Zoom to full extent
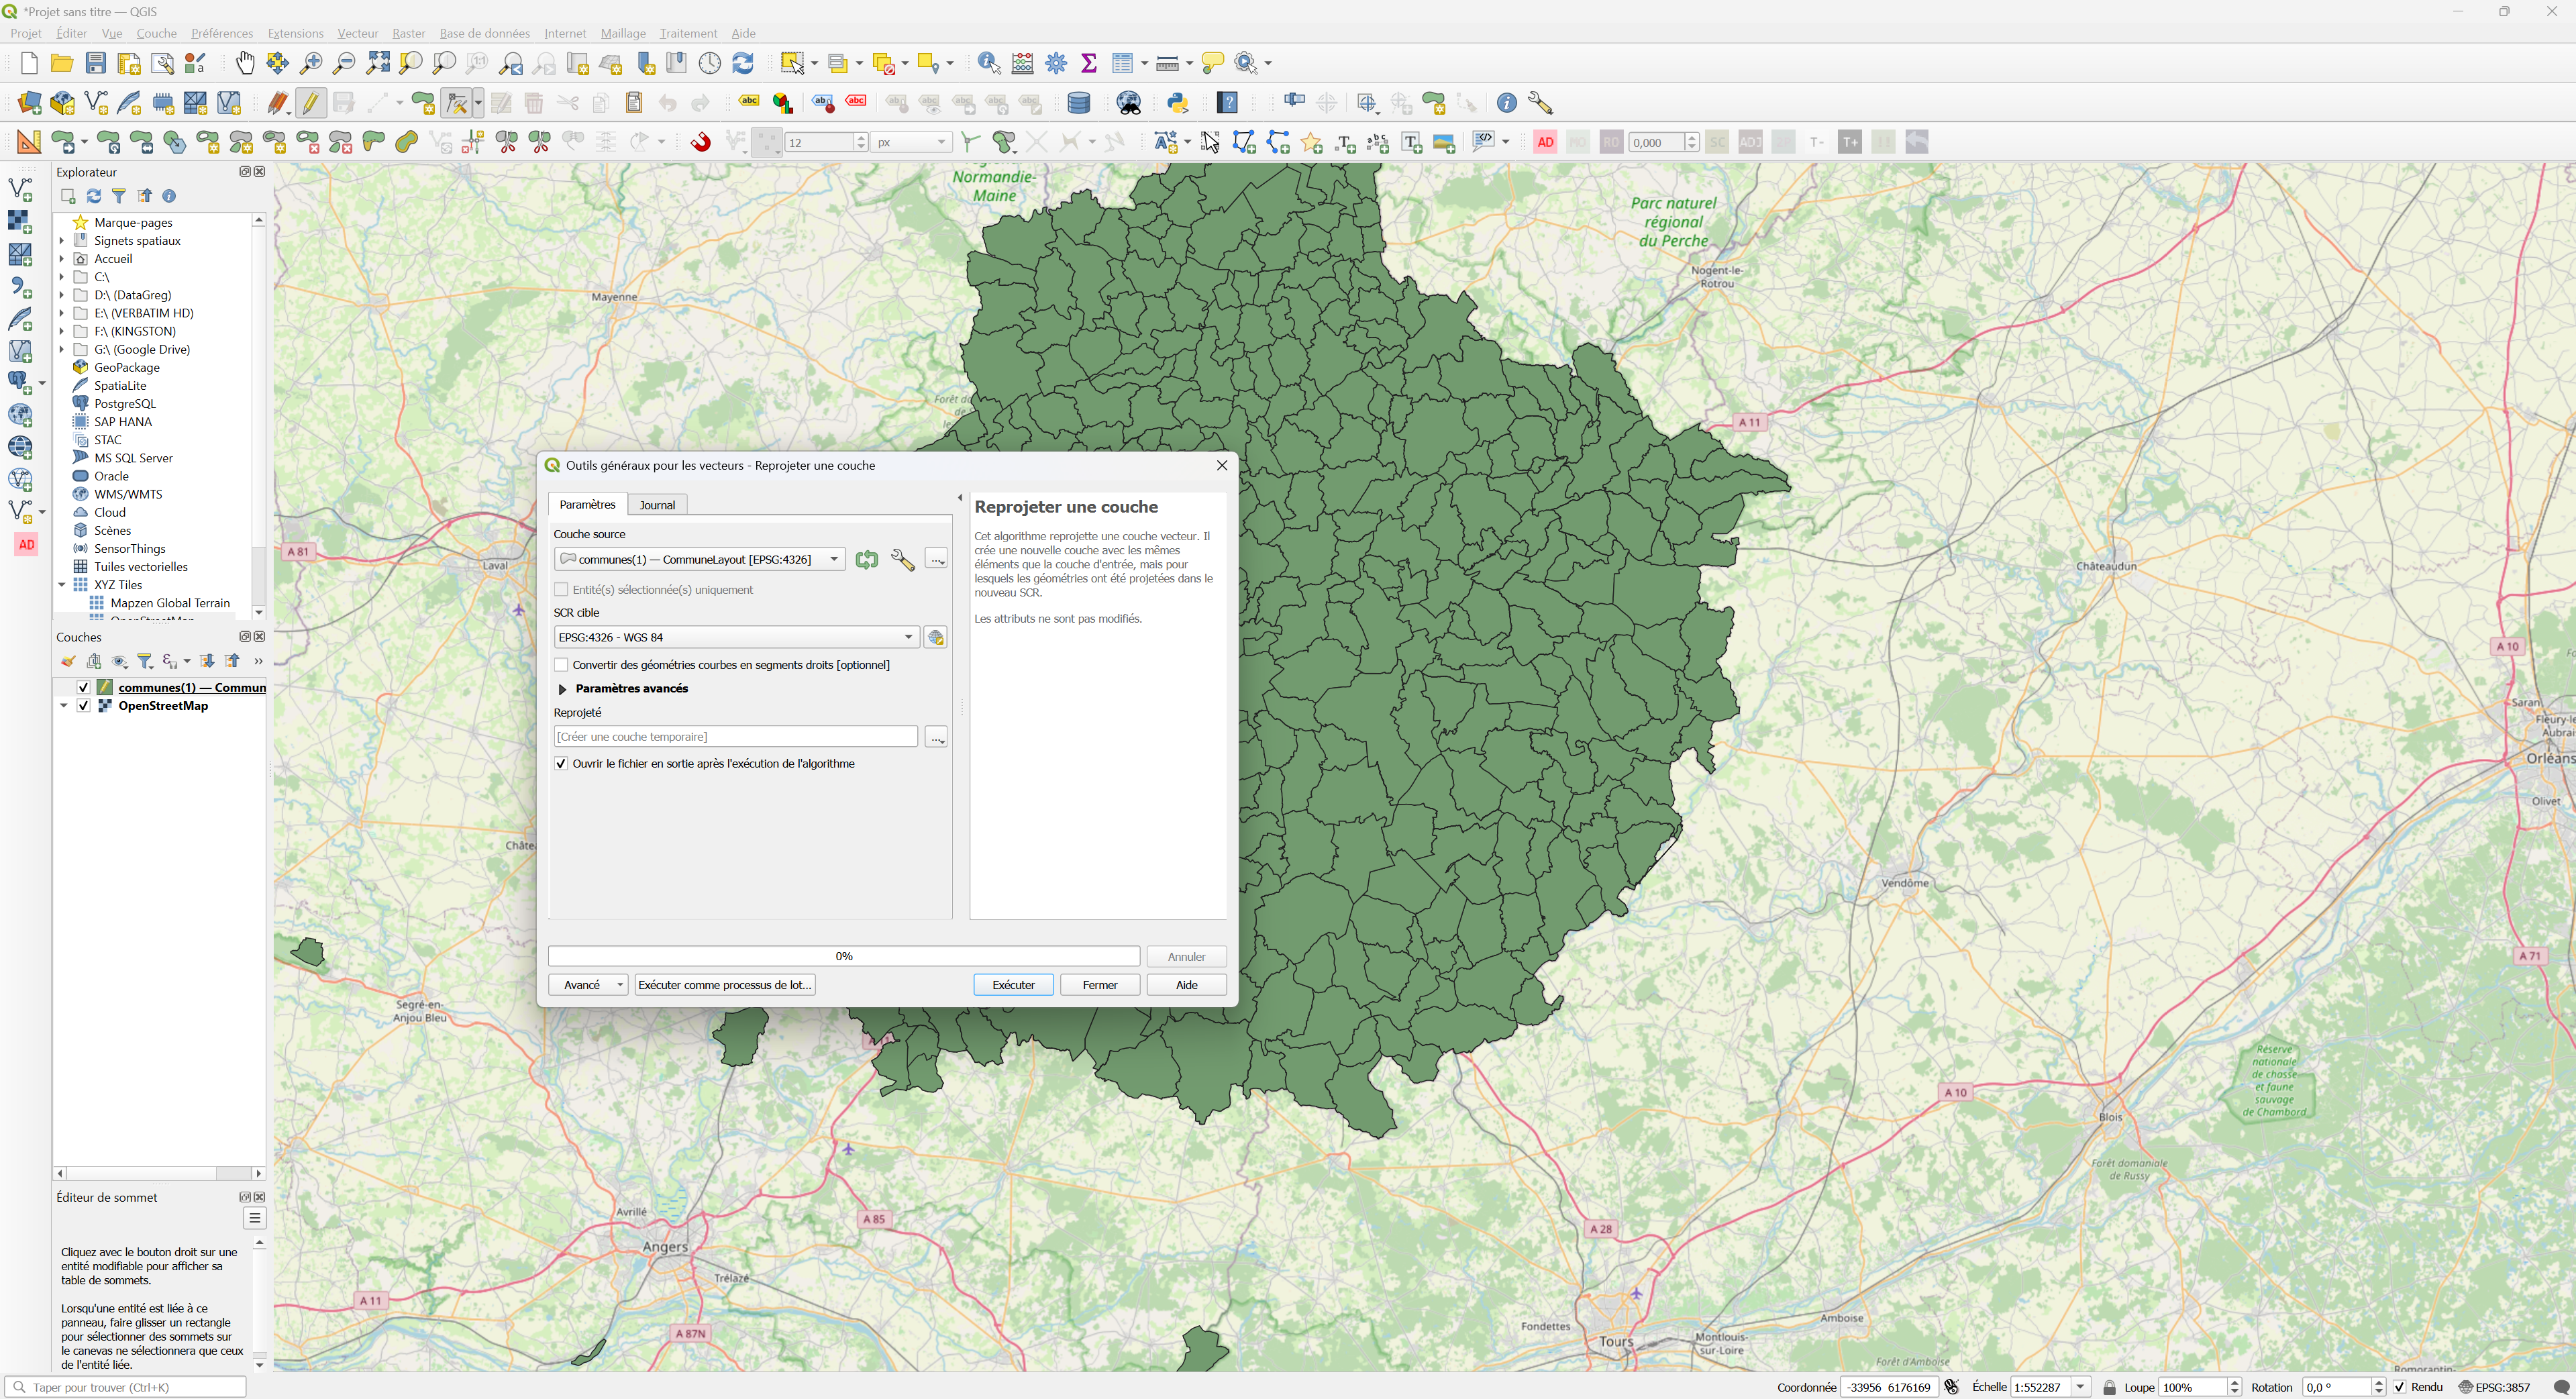 pos(378,63)
